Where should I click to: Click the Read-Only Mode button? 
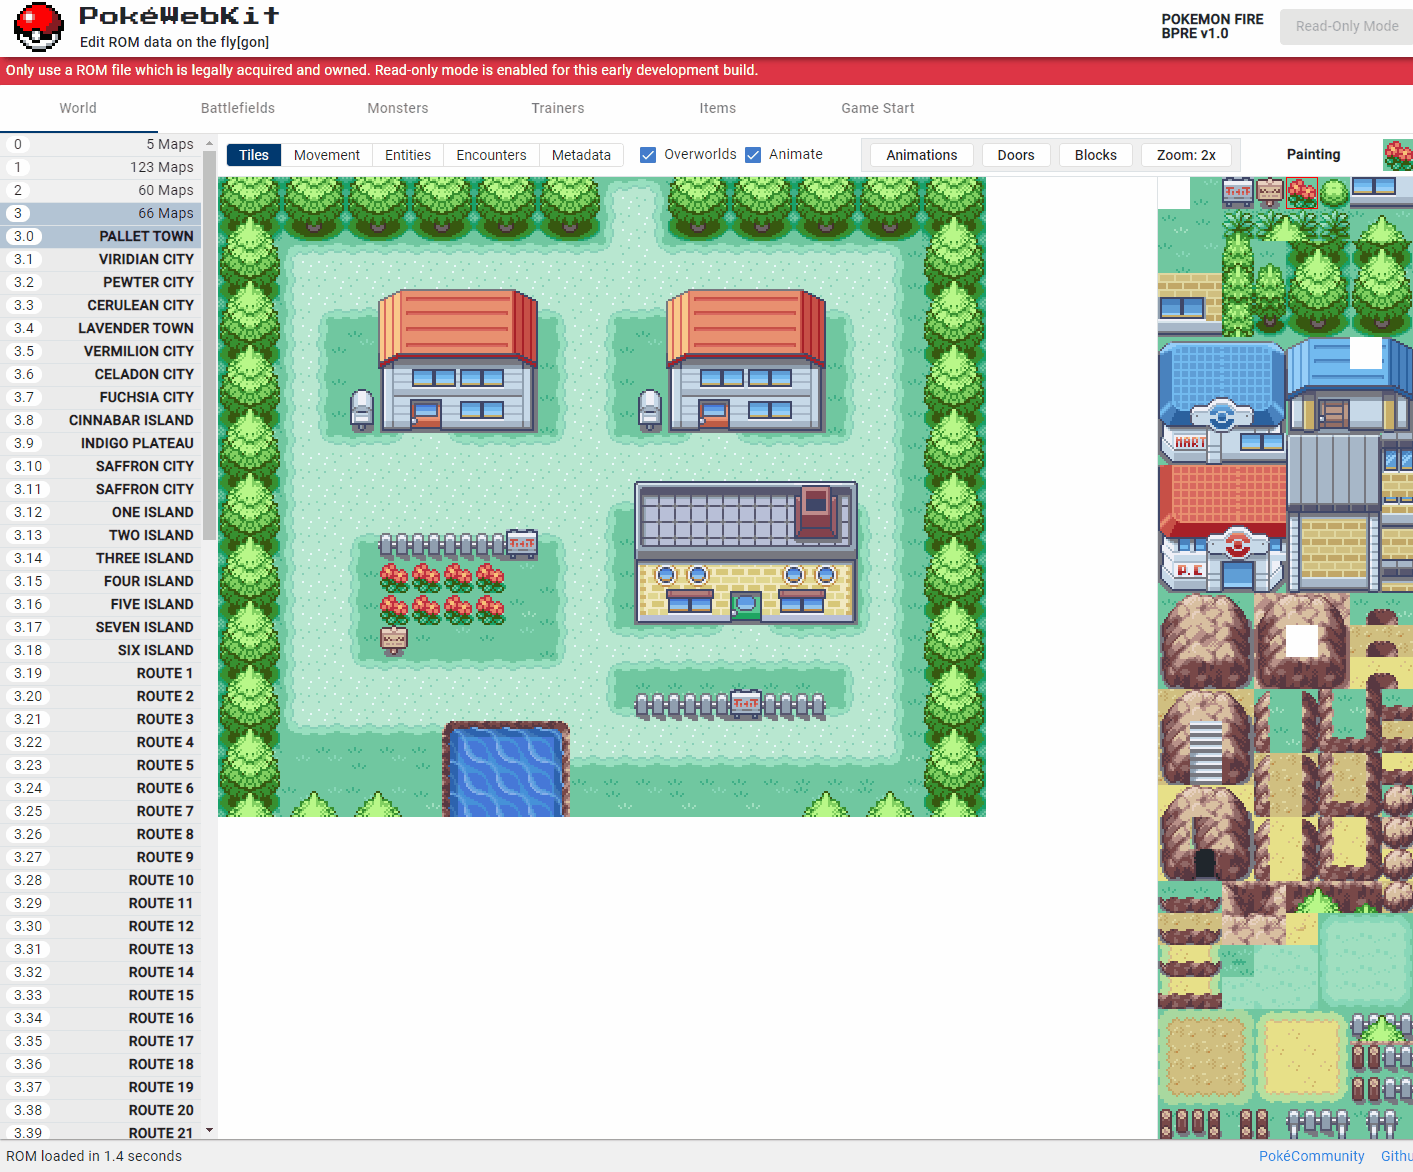tap(1346, 26)
